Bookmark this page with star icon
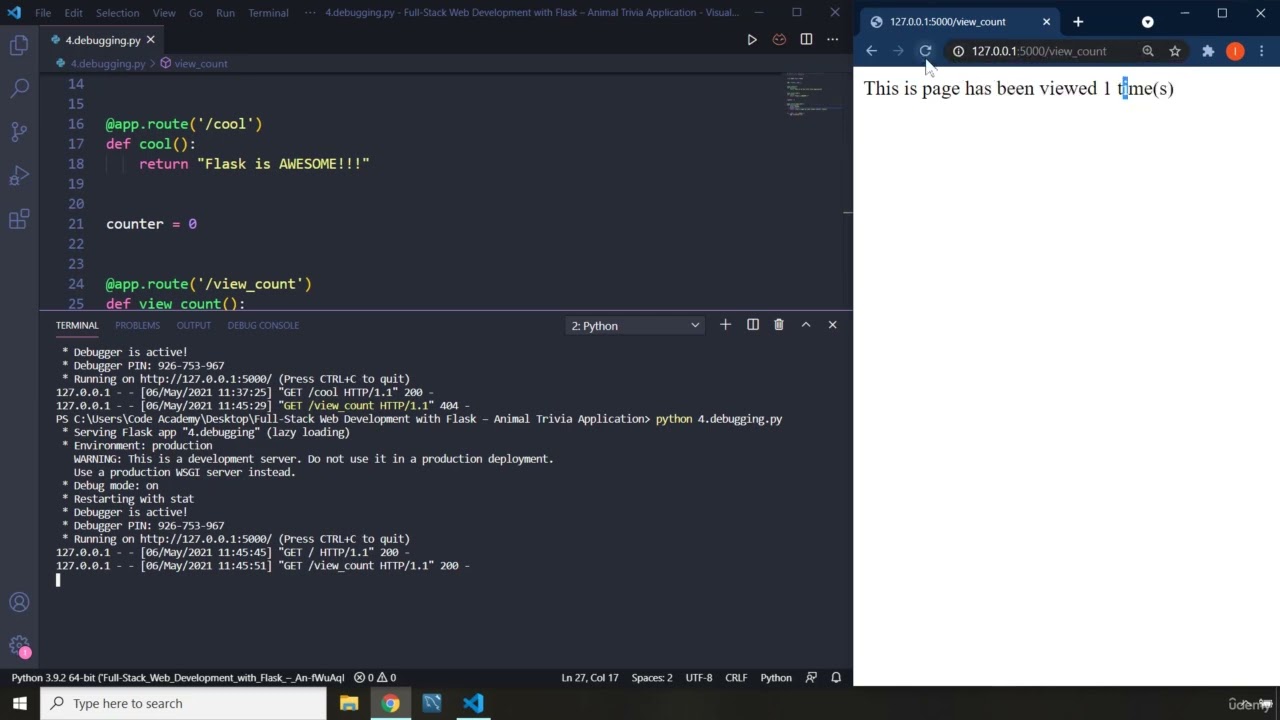The height and width of the screenshot is (720, 1280). (x=1175, y=51)
